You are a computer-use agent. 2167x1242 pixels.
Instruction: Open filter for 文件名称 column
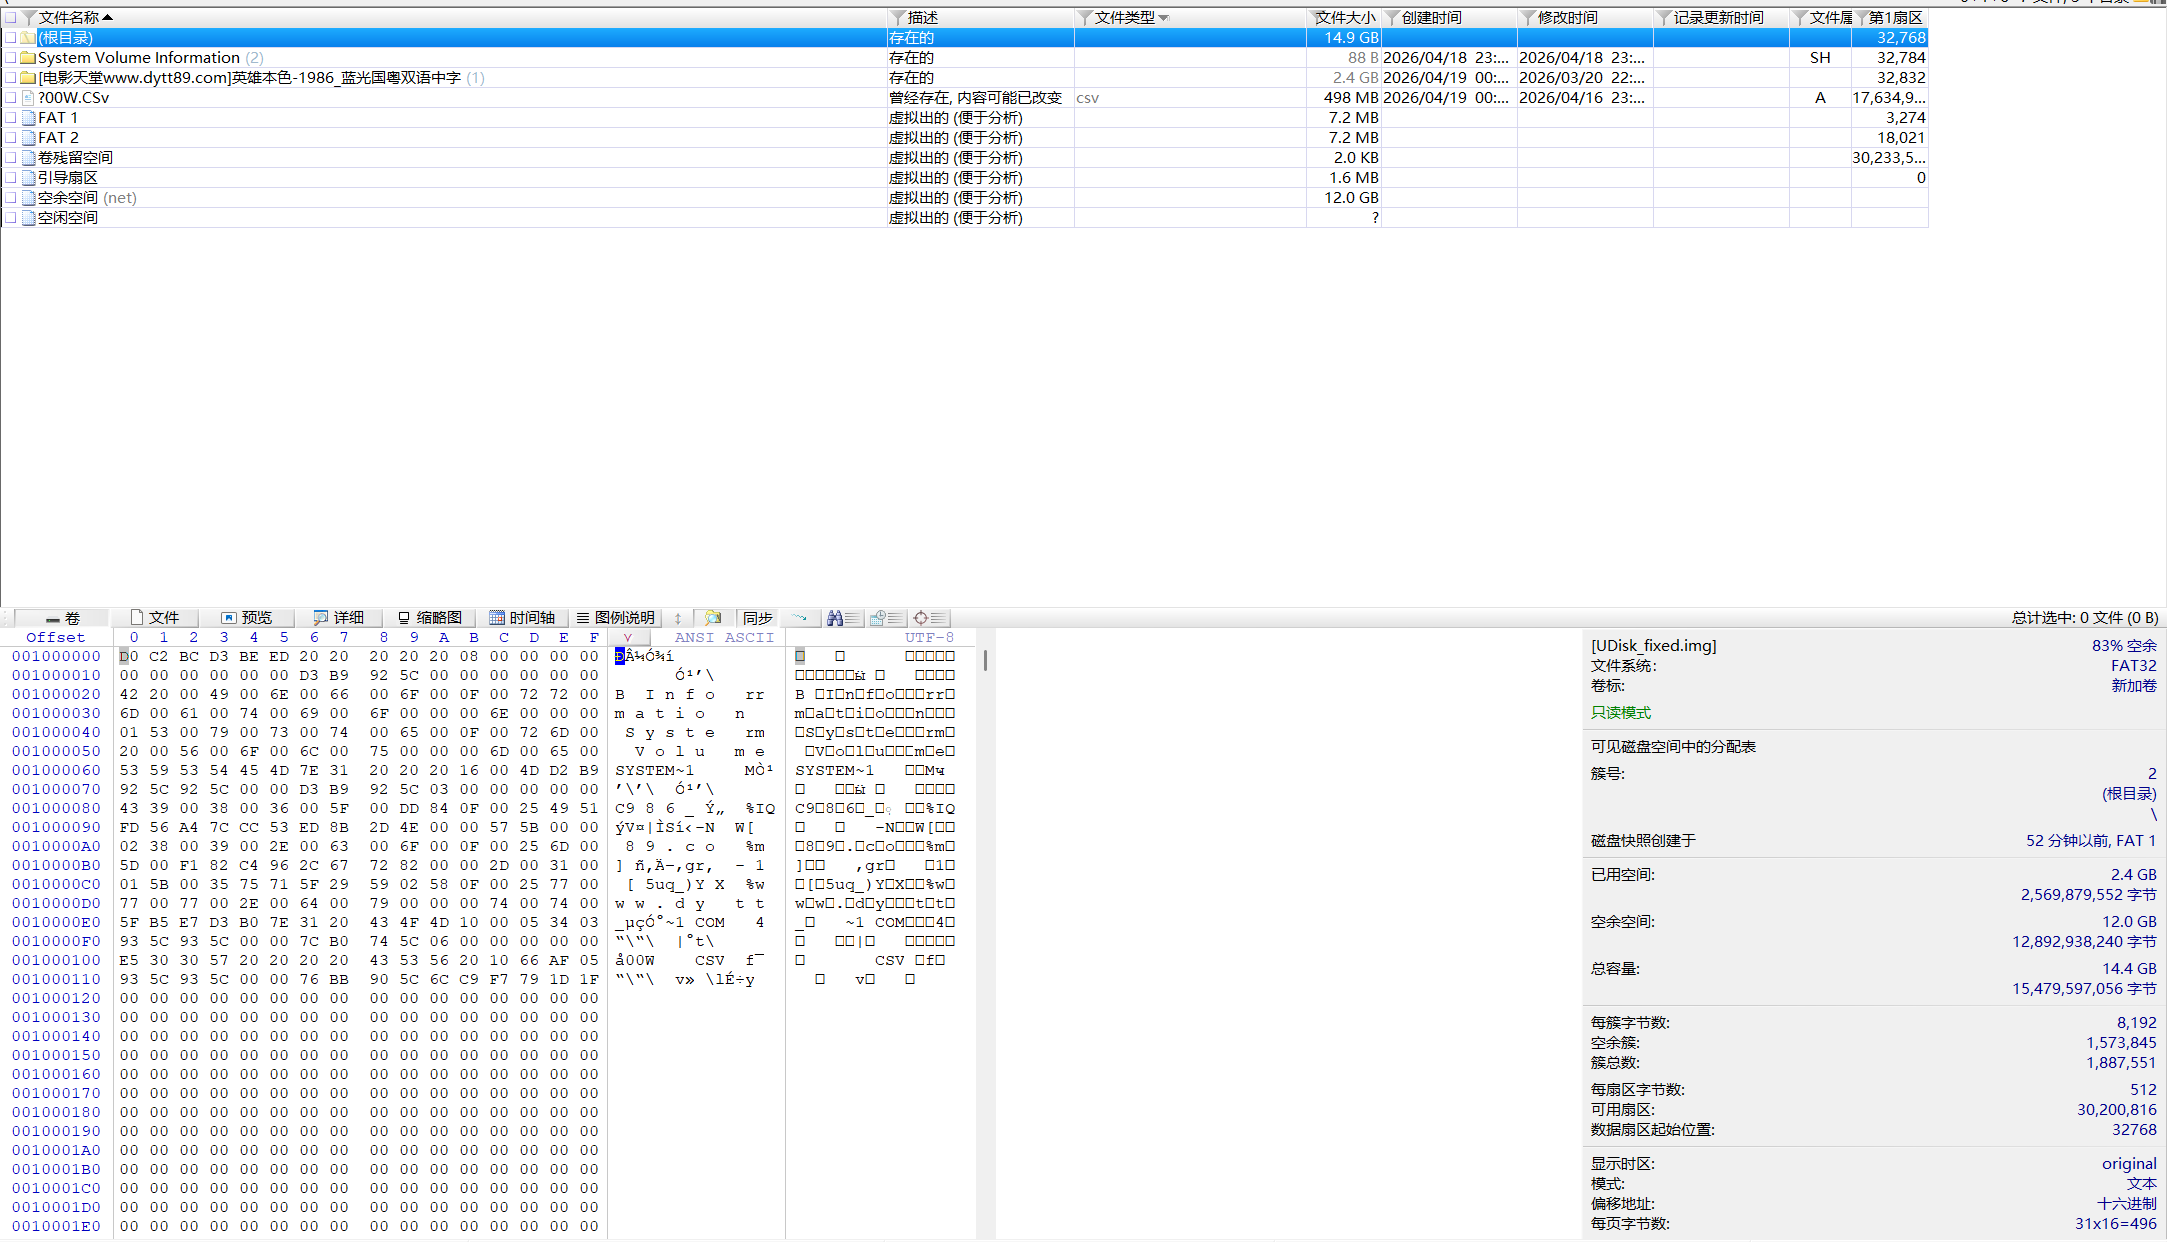29,18
